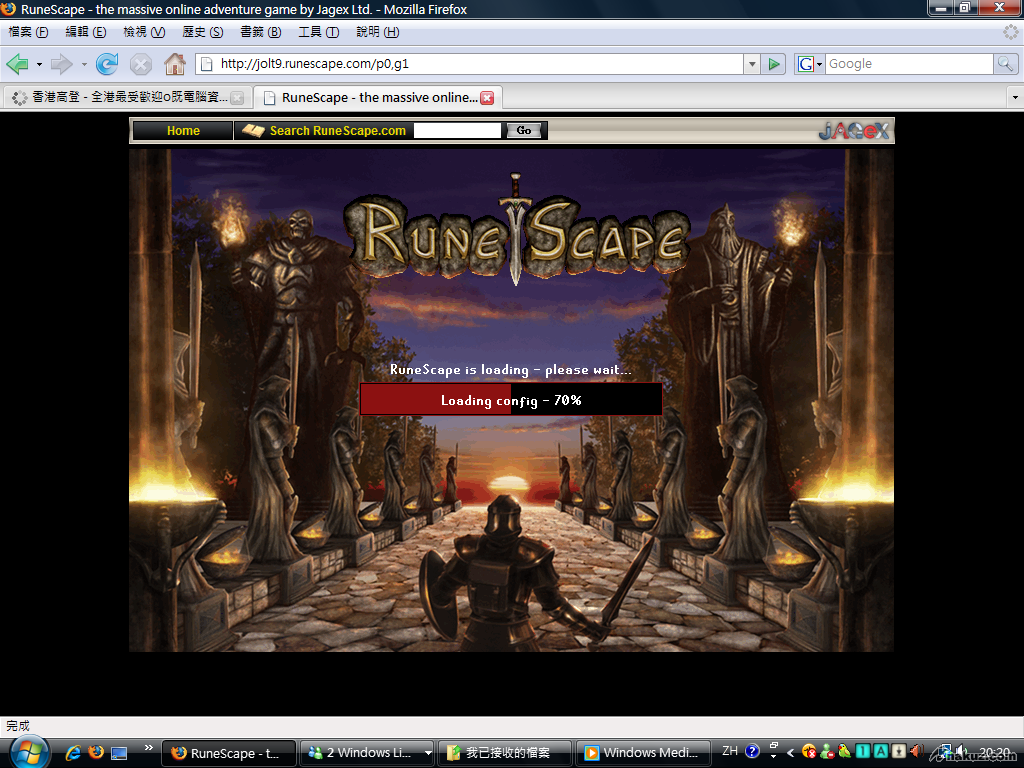Select the RuneScape browser tab

tap(377, 98)
